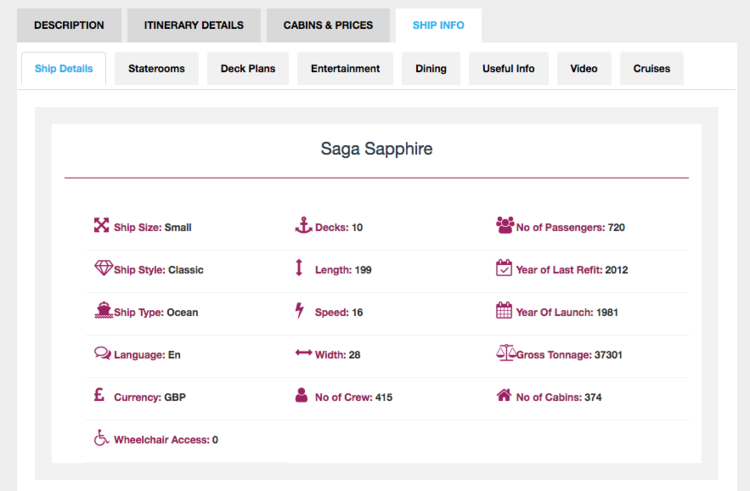Click the 'Language: En' text

tap(147, 355)
